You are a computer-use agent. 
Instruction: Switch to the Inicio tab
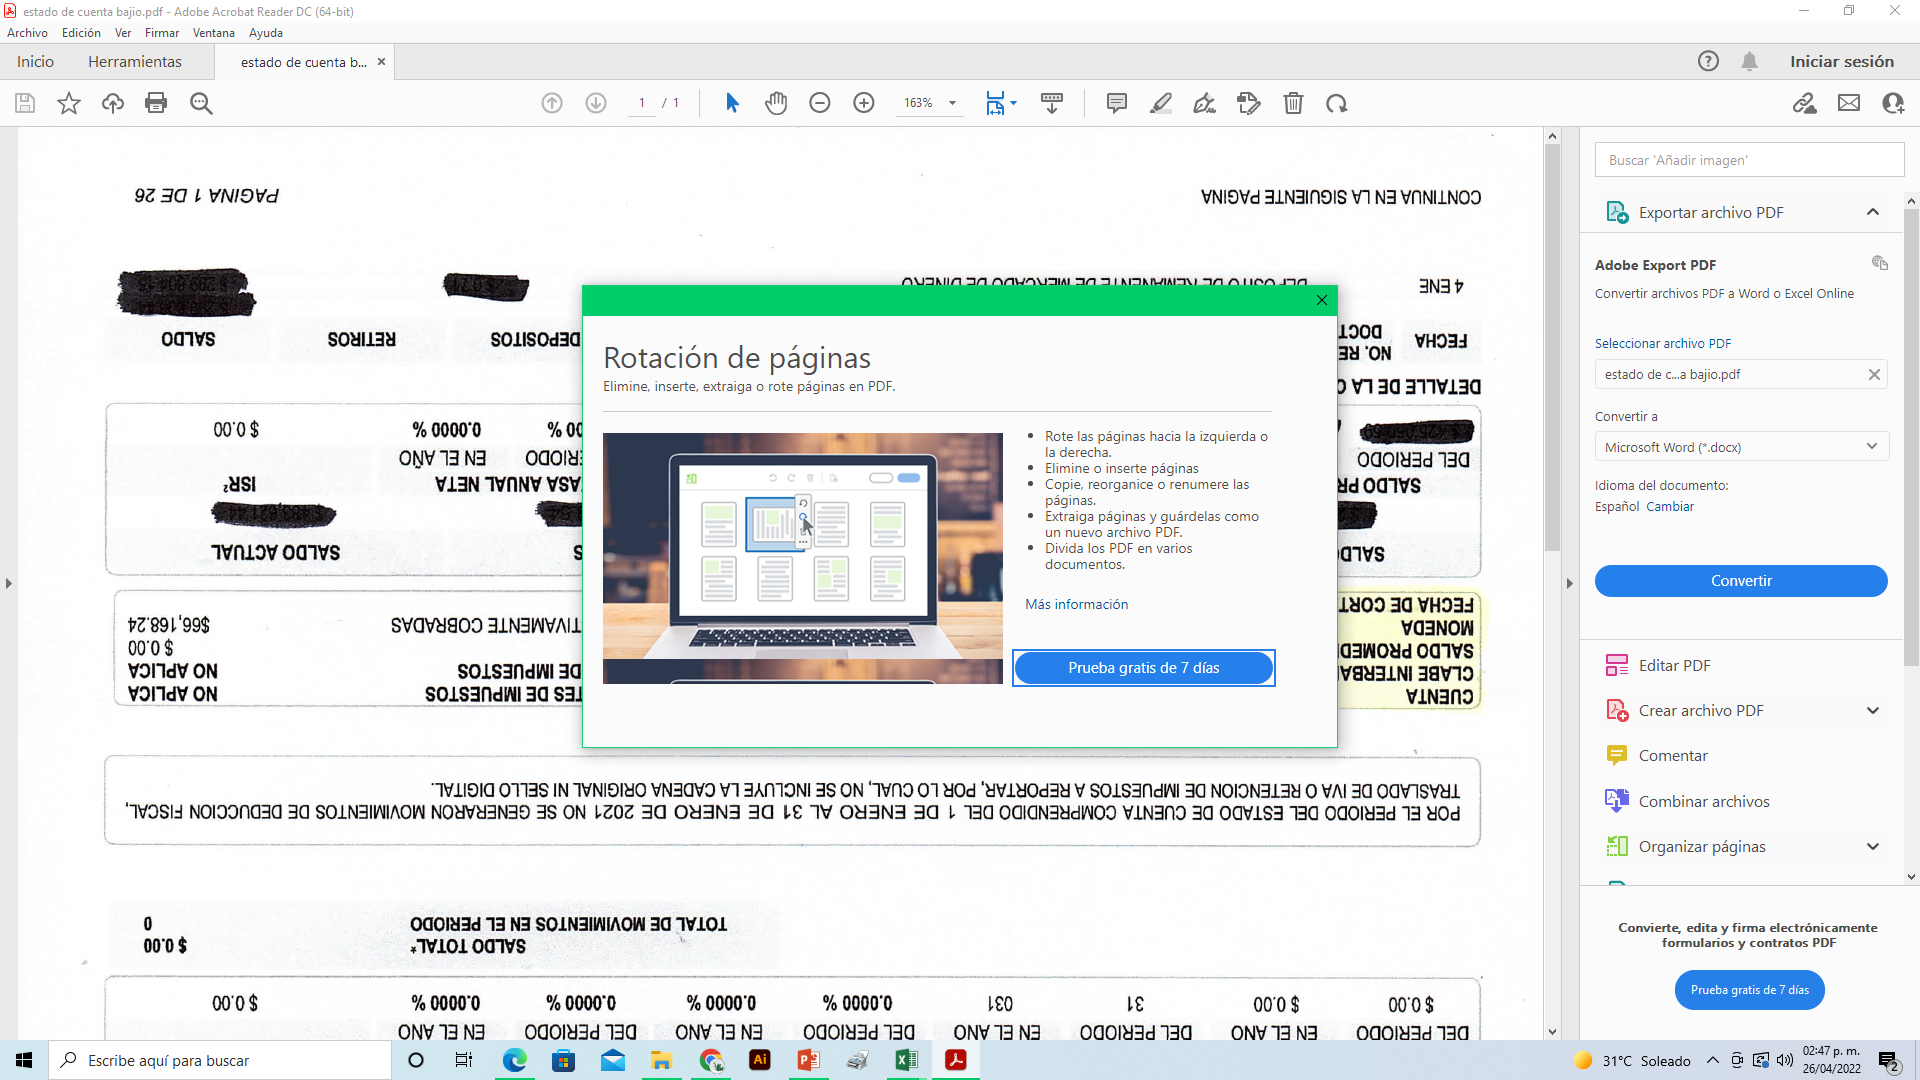tap(35, 61)
